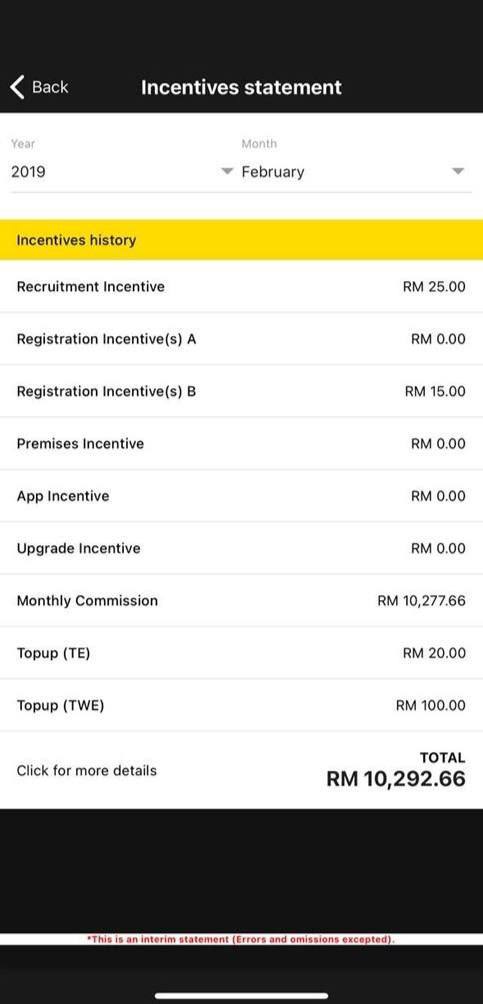483x1004 pixels.
Task: Select Registration Incentive(s) A row
Action: (242, 339)
